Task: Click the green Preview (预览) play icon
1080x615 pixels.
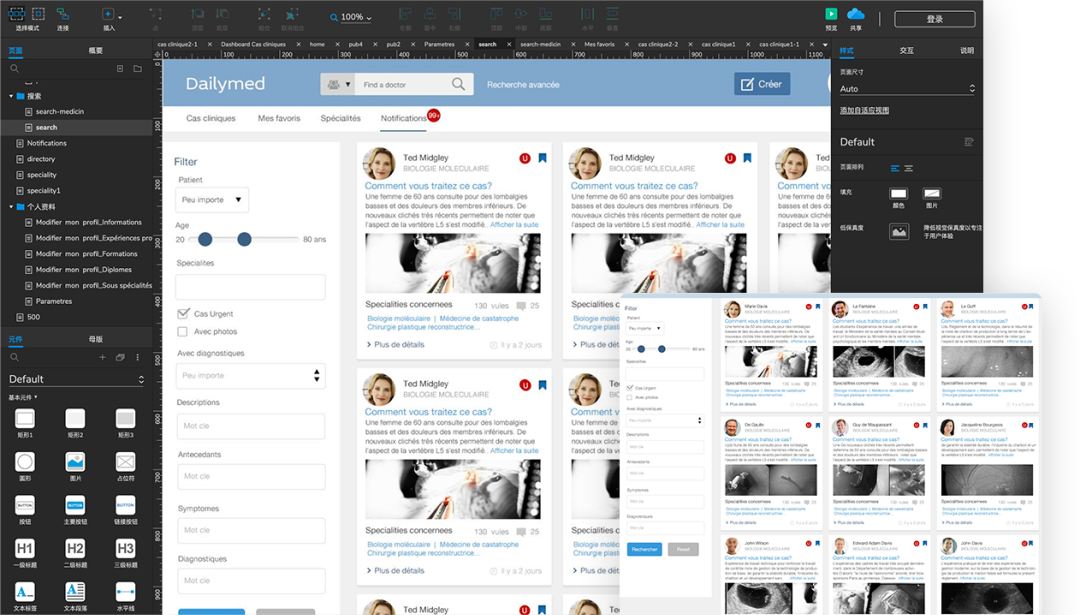Action: pos(831,14)
